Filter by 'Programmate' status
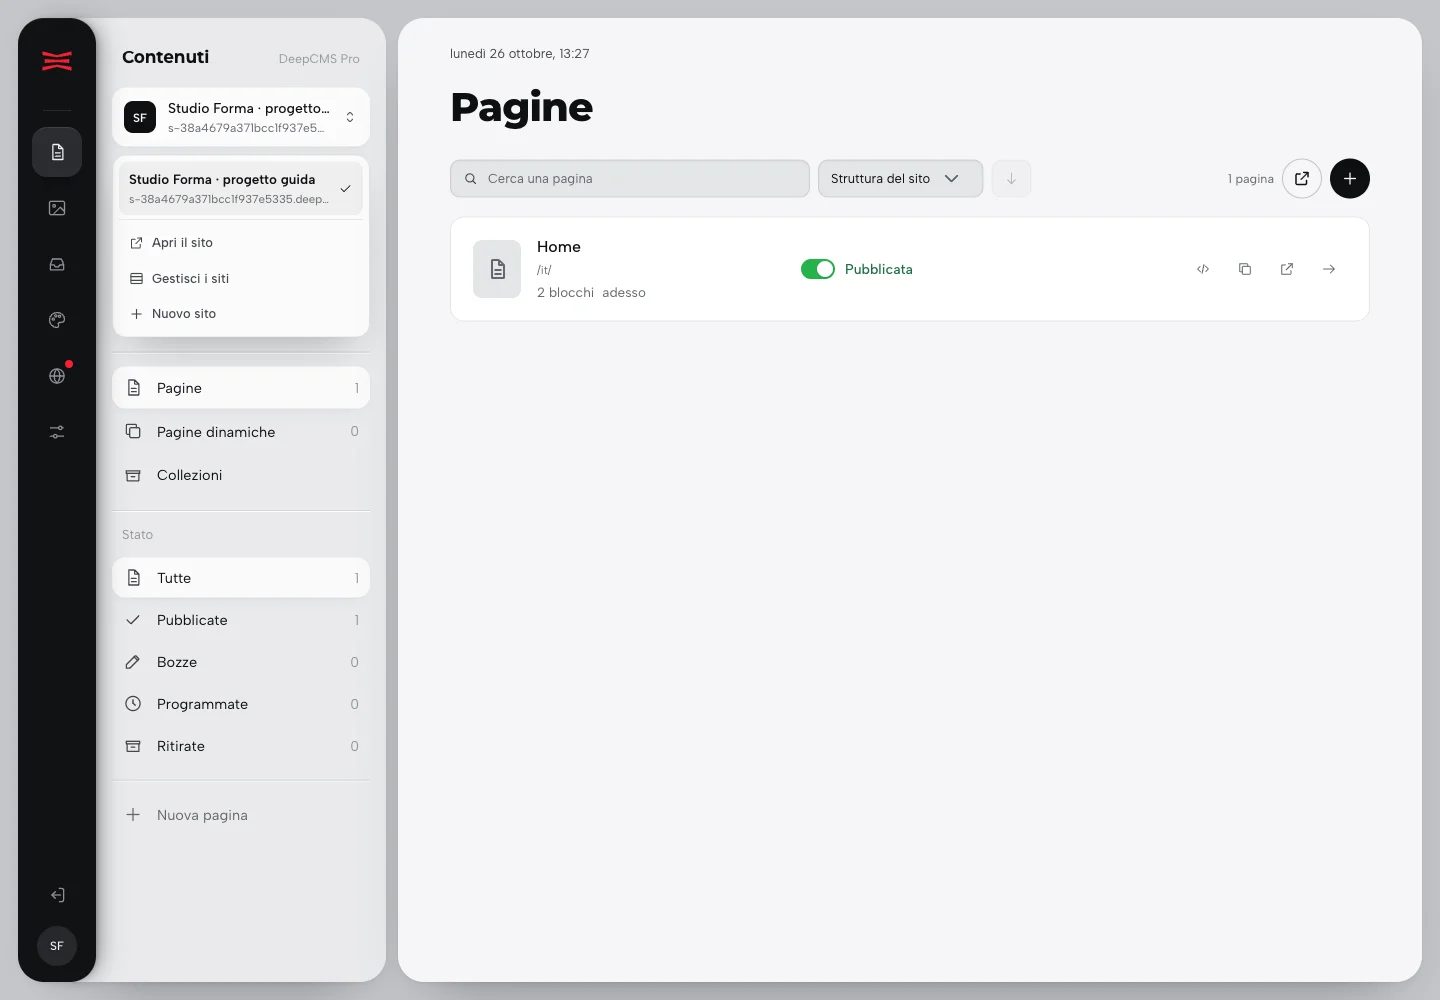This screenshot has width=1440, height=1000. pyautogui.click(x=241, y=704)
